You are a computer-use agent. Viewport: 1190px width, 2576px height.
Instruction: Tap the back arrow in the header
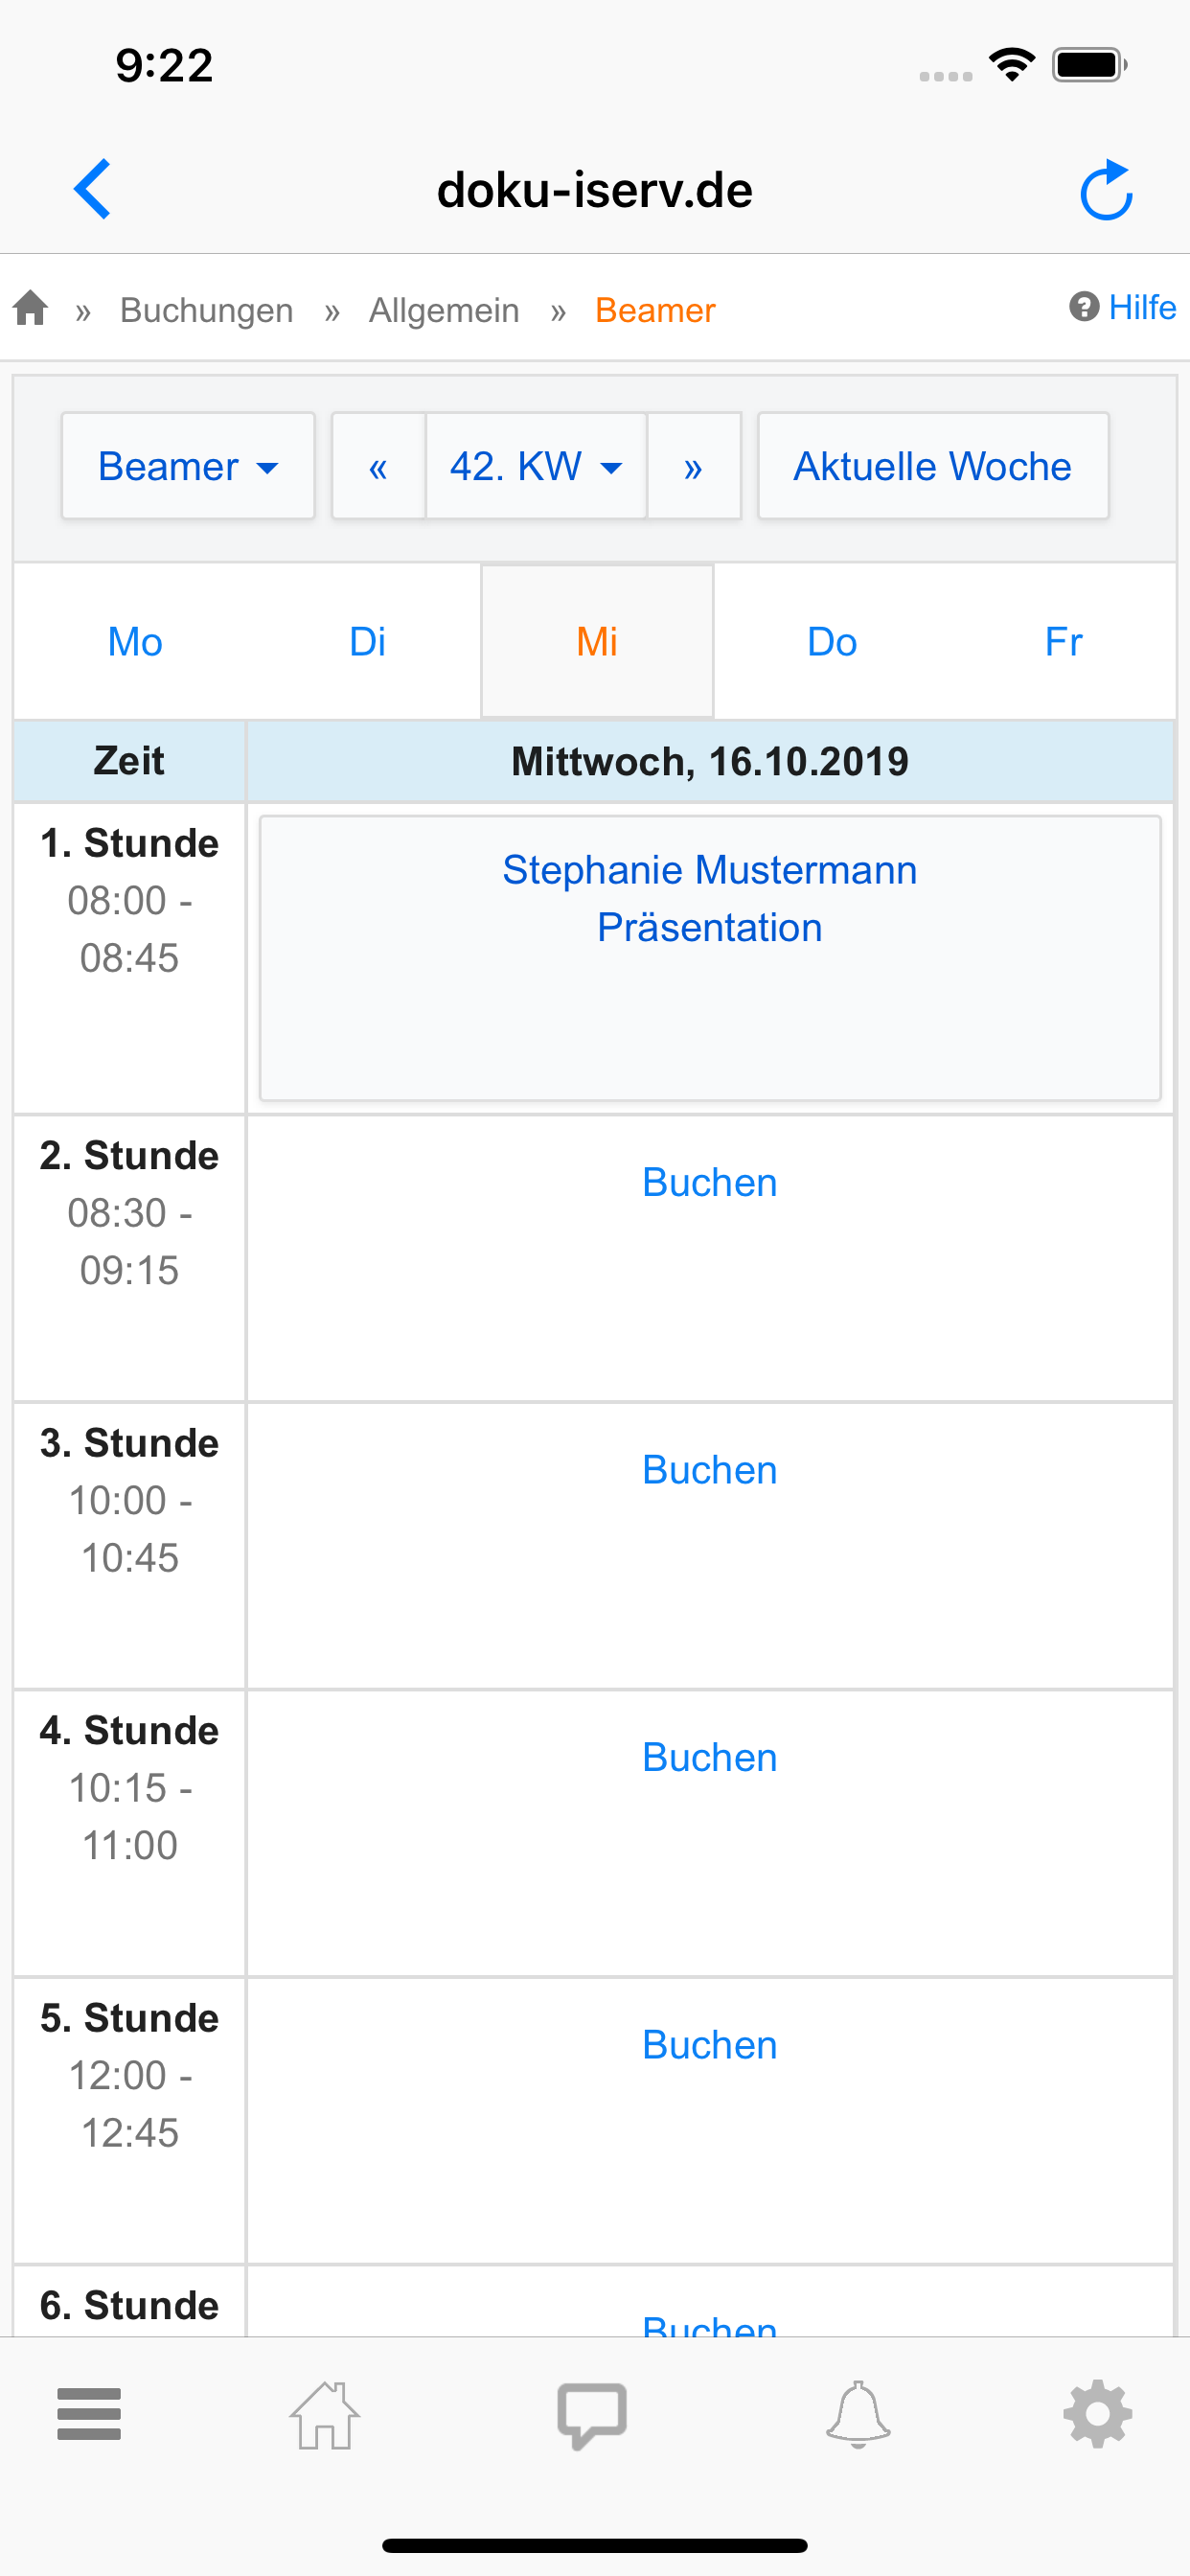coord(92,189)
